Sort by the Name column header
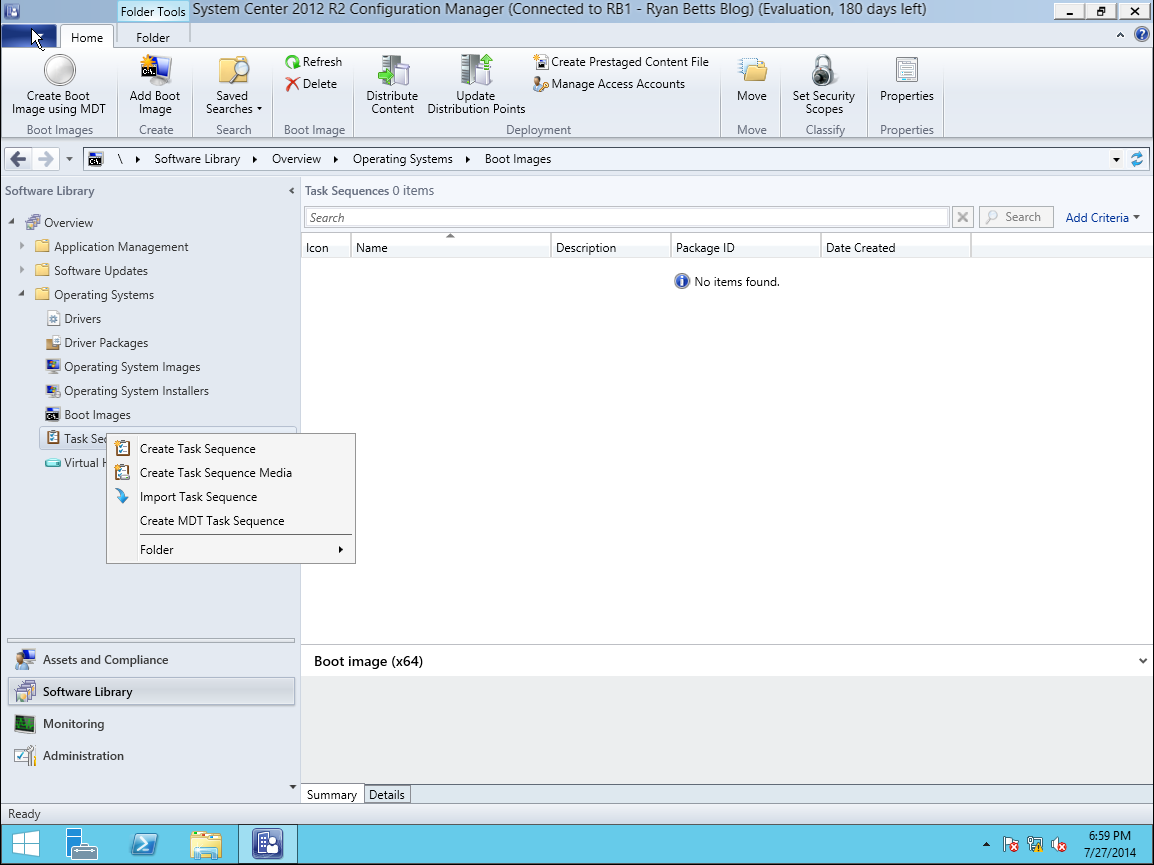Image resolution: width=1154 pixels, height=865 pixels. coord(450,247)
